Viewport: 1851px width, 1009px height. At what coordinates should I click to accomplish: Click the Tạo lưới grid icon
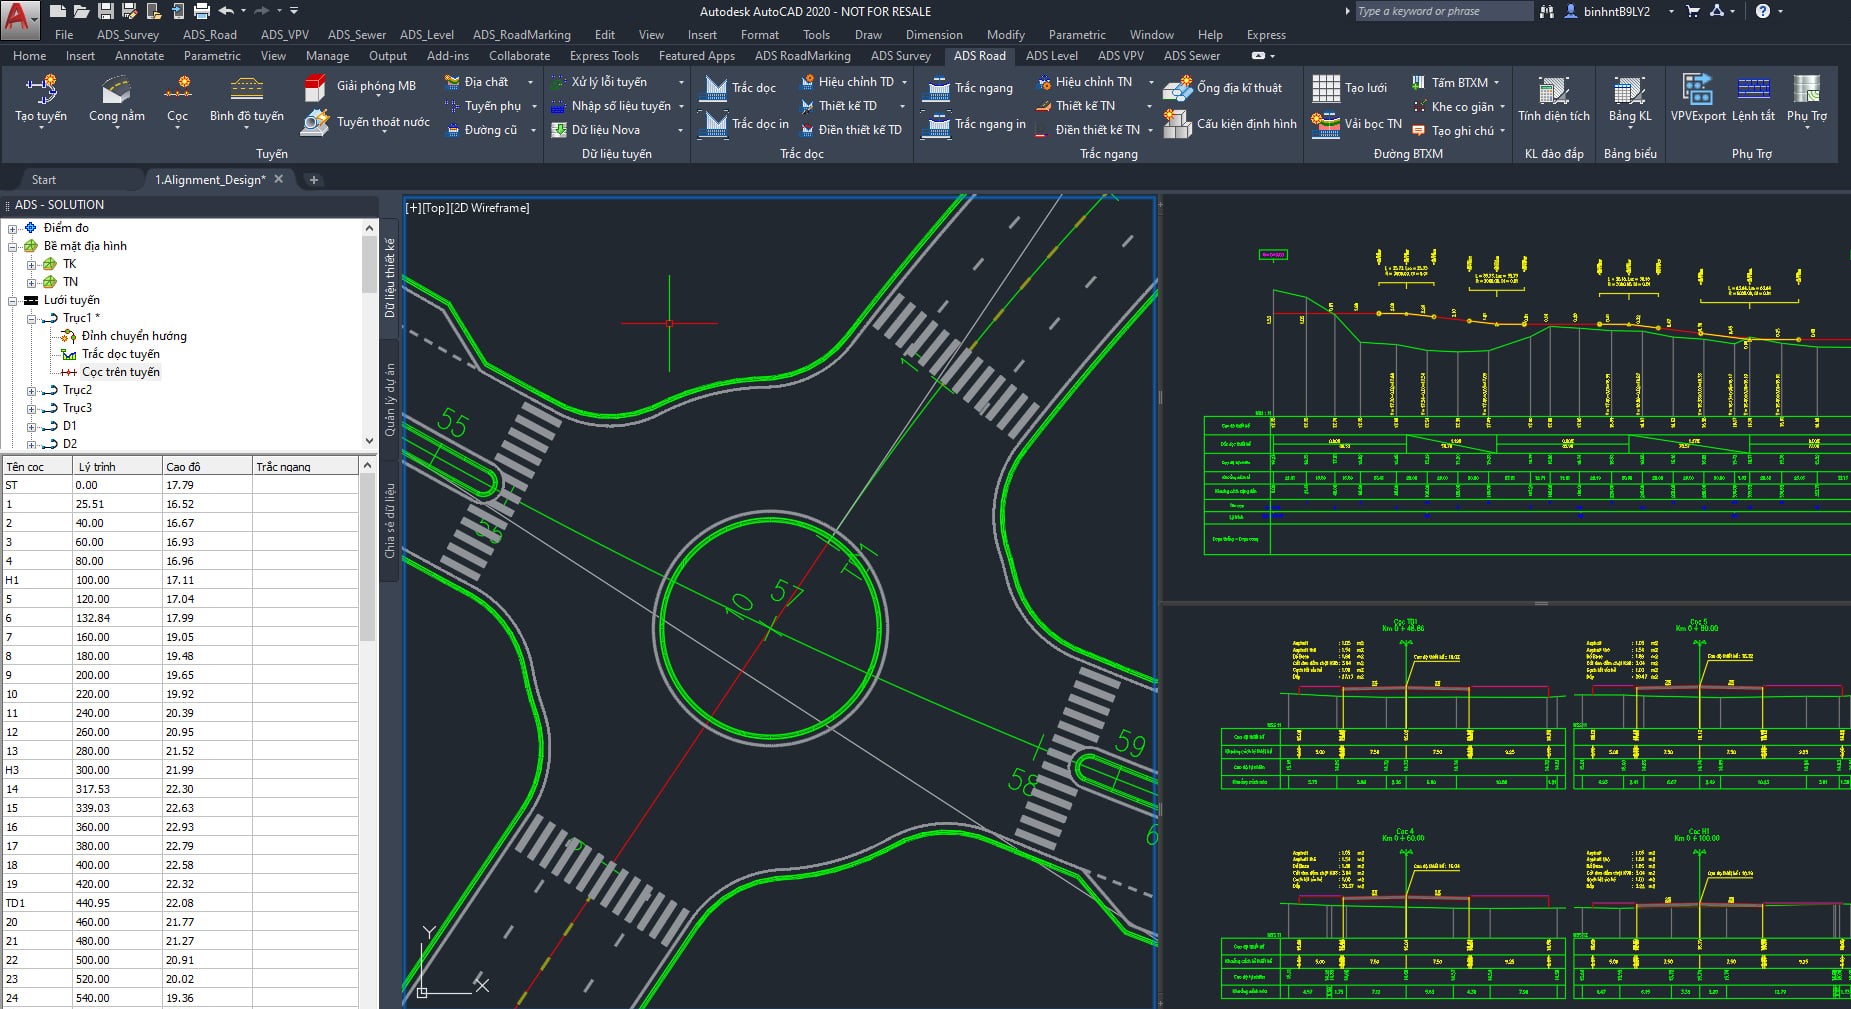1326,88
